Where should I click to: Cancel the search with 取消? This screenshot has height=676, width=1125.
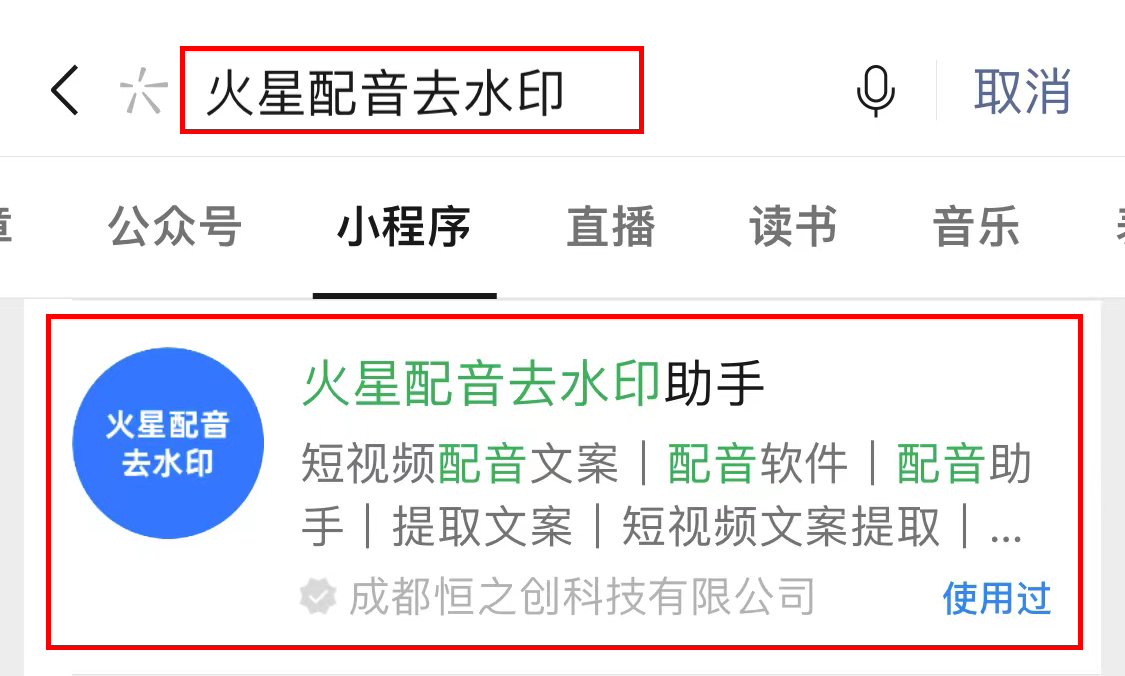pyautogui.click(x=1022, y=91)
